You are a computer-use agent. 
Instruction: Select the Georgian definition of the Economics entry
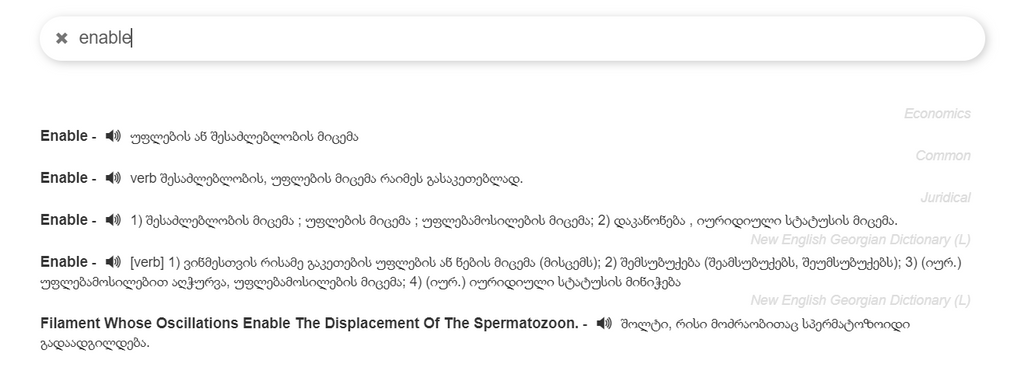point(244,137)
